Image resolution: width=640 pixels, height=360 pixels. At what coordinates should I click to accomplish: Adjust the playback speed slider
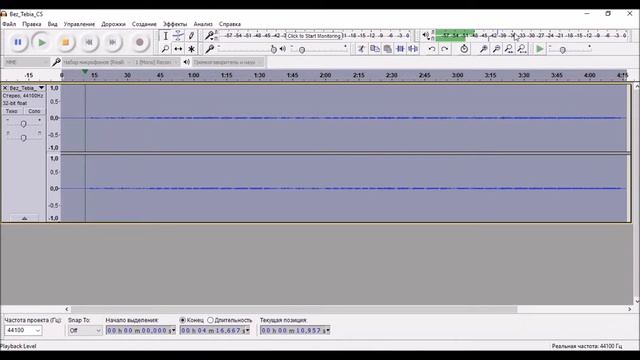click(562, 50)
